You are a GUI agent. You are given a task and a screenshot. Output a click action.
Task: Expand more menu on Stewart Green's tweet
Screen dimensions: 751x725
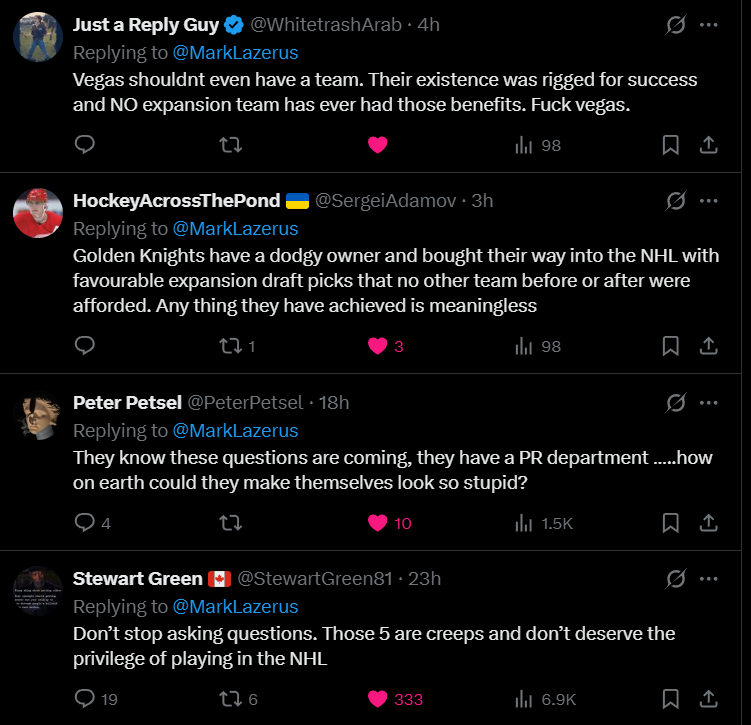pyautogui.click(x=709, y=578)
